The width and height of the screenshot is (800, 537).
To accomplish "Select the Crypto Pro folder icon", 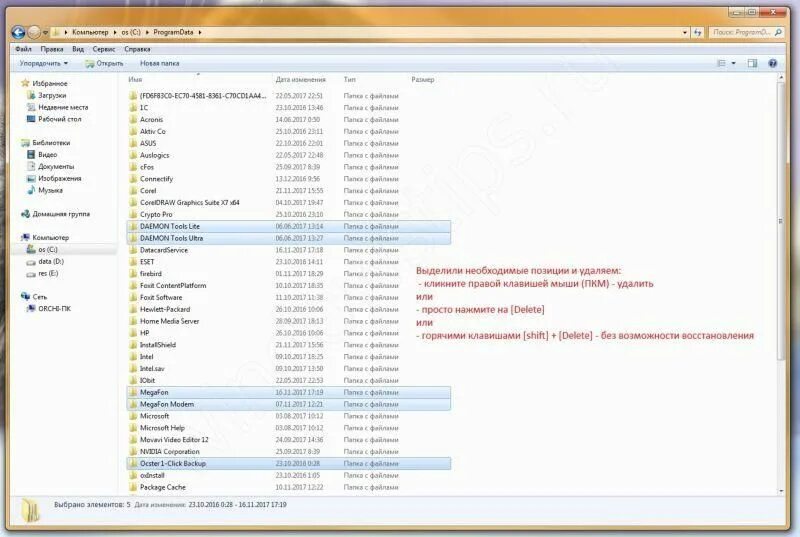I will 133,214.
